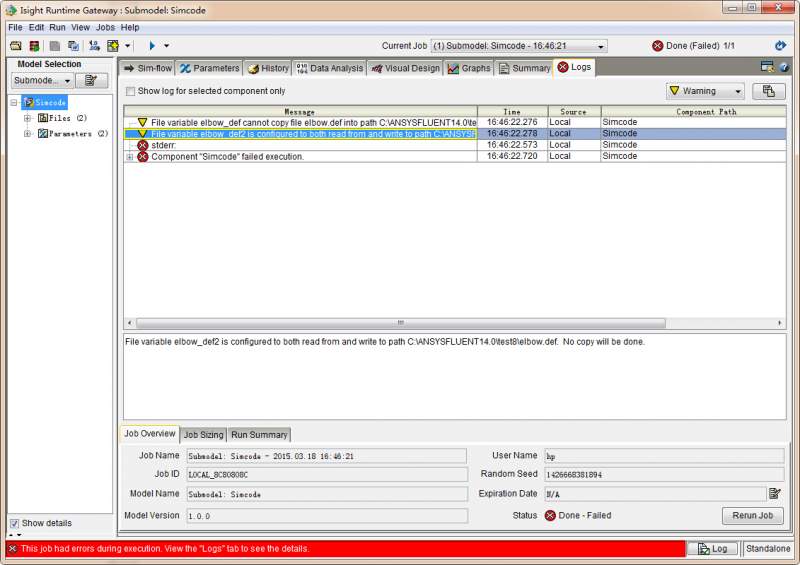Viewport: 800px width, 565px height.
Task: Click the greyed-out save icon in the toolbar
Action: (x=55, y=46)
